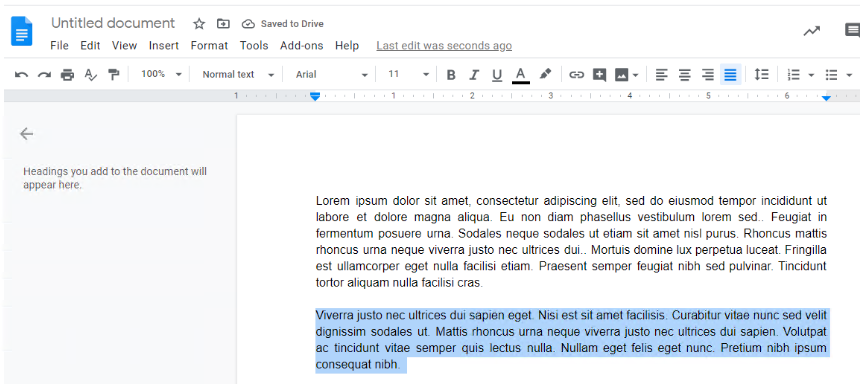
Task: Close the document outline with back arrow
Action: [26, 133]
